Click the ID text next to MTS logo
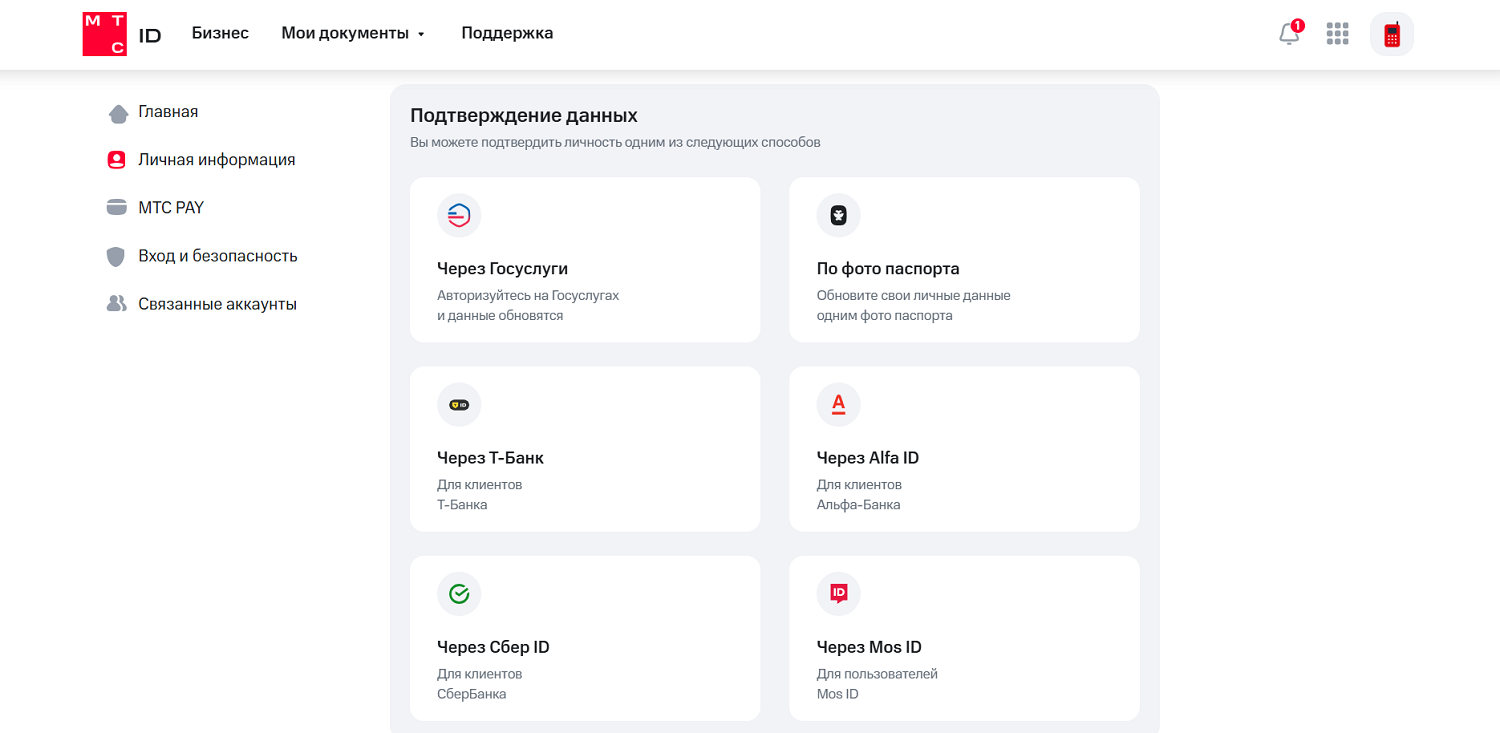The height and width of the screenshot is (733, 1500). coord(150,36)
